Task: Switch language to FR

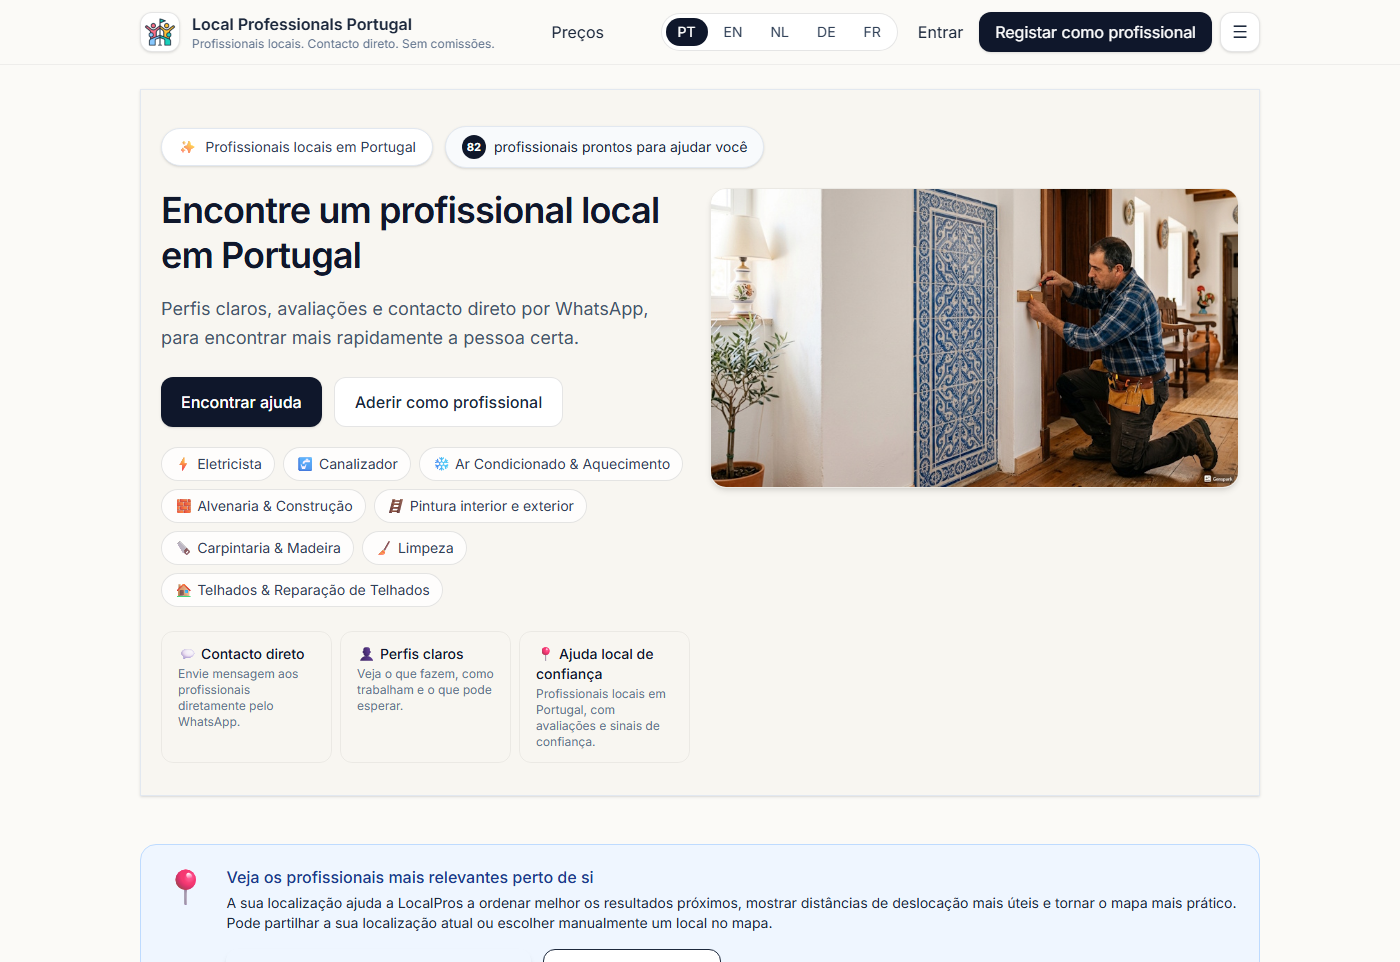Action: click(x=872, y=32)
